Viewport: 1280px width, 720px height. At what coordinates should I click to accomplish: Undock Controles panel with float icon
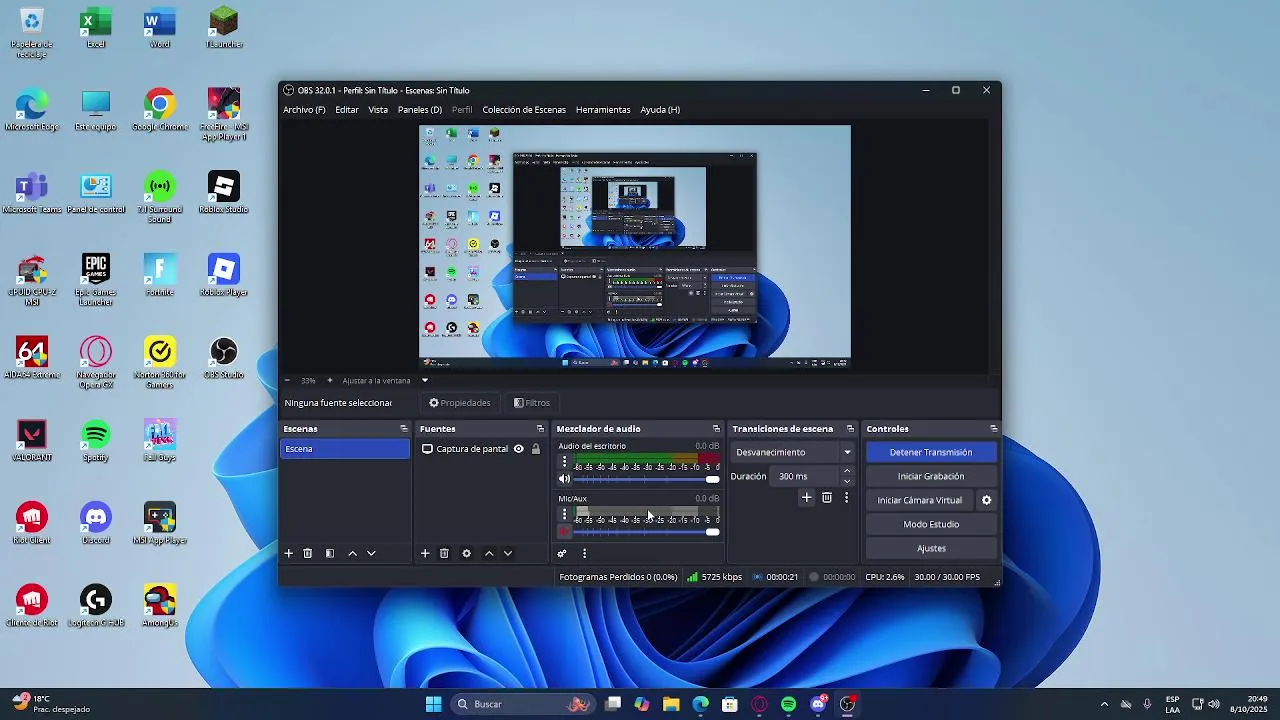tap(993, 429)
